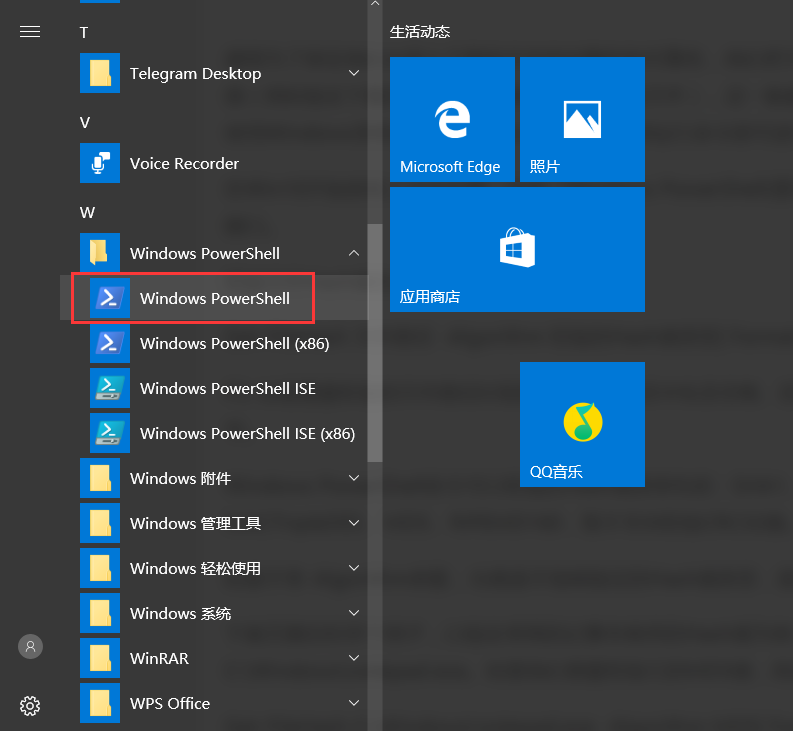
Task: Open Telegram Desktop folder entry
Action: point(195,74)
